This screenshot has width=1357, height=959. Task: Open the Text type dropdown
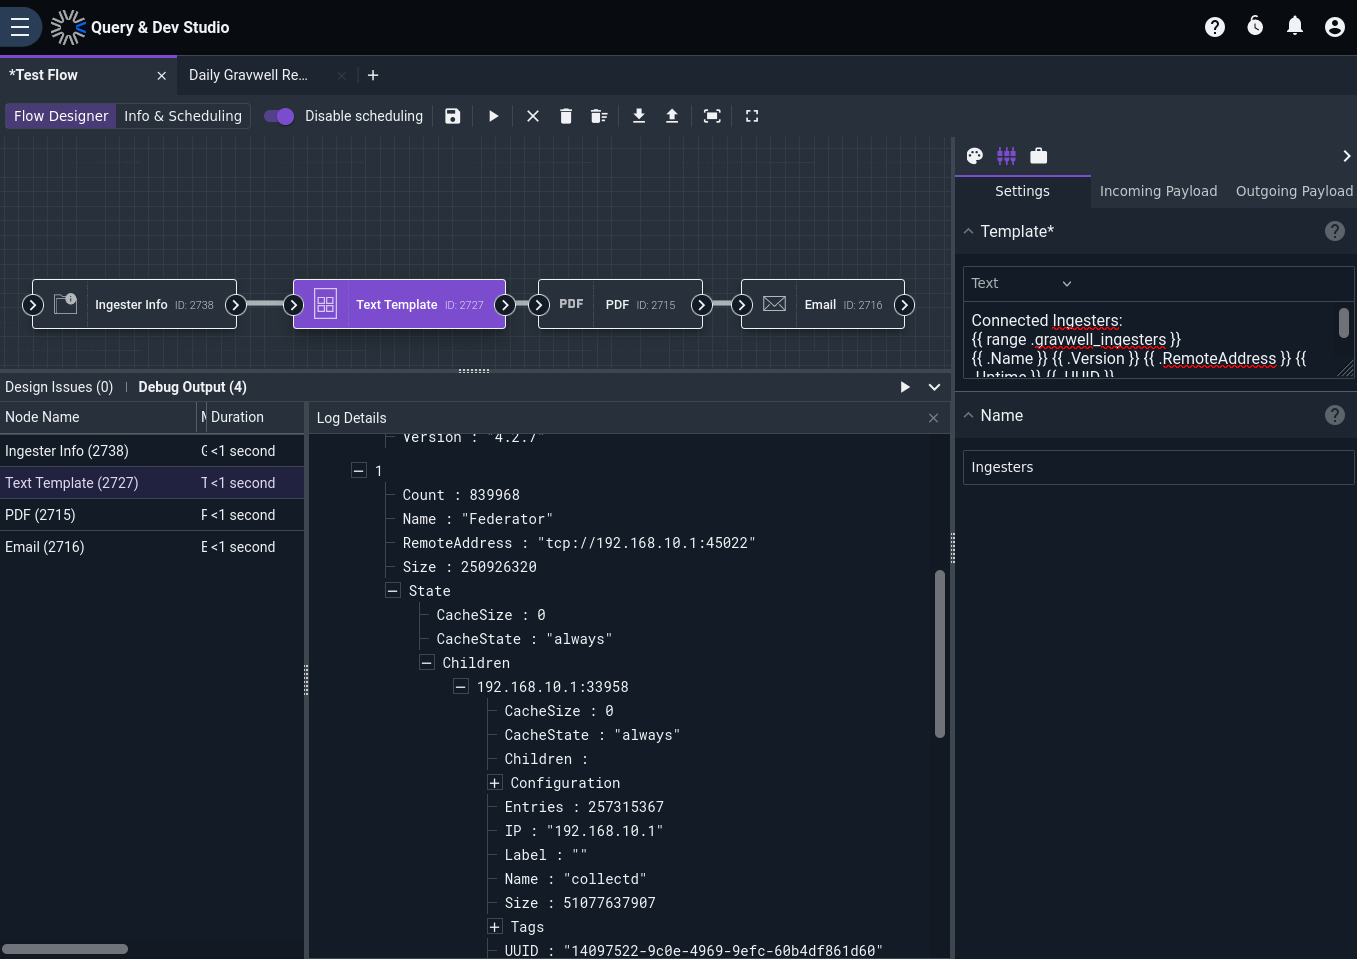(x=1022, y=283)
